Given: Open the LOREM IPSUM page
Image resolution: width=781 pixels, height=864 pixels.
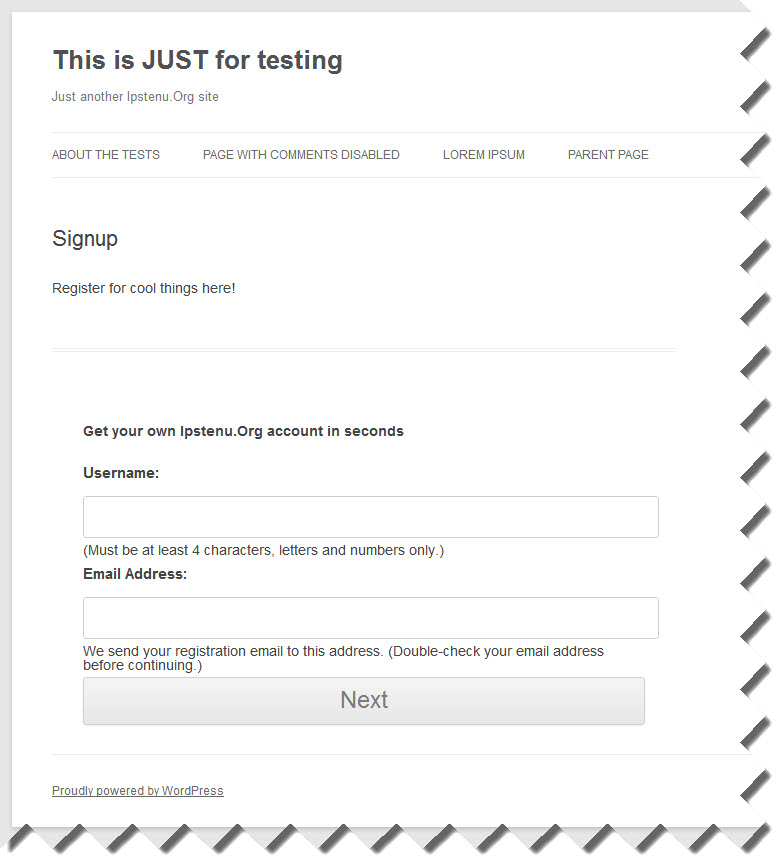Looking at the screenshot, I should (484, 155).
